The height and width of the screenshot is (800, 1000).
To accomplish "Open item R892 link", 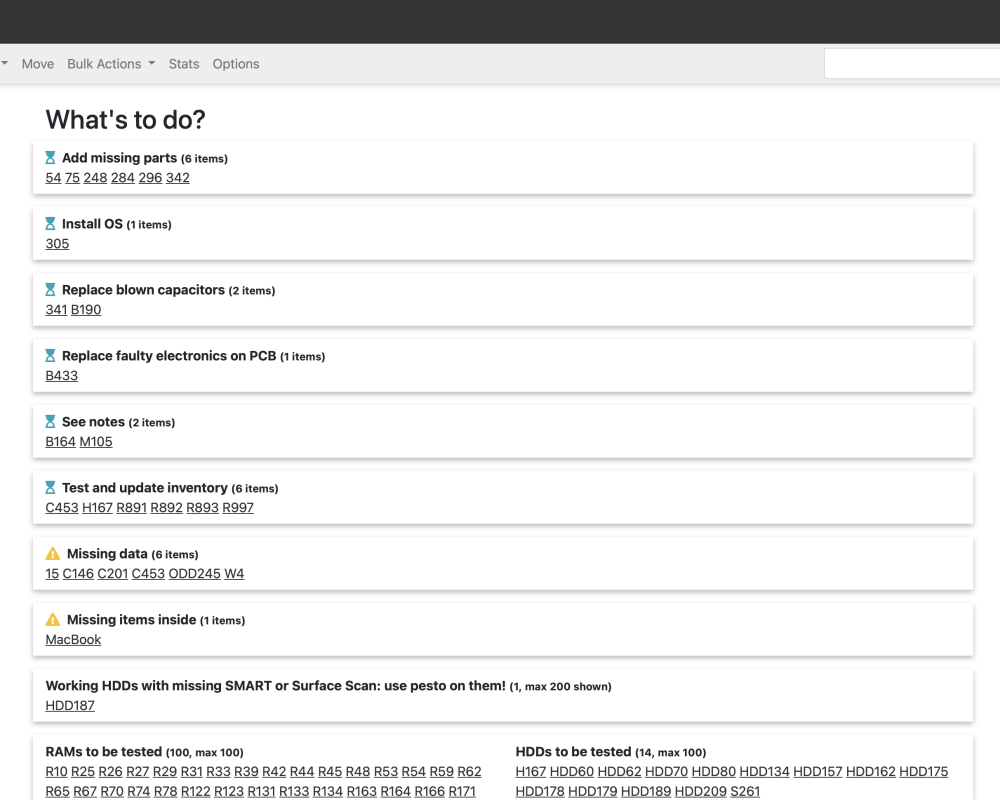I will pyautogui.click(x=166, y=508).
